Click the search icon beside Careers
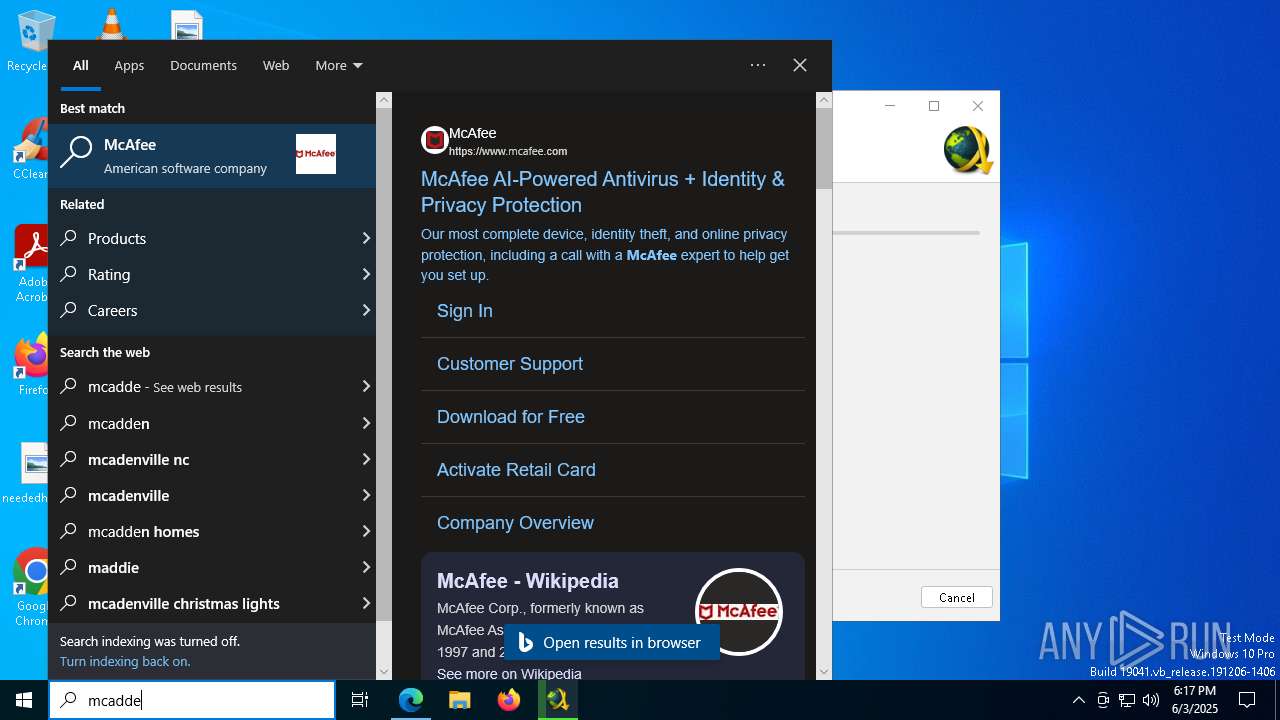 click(69, 310)
